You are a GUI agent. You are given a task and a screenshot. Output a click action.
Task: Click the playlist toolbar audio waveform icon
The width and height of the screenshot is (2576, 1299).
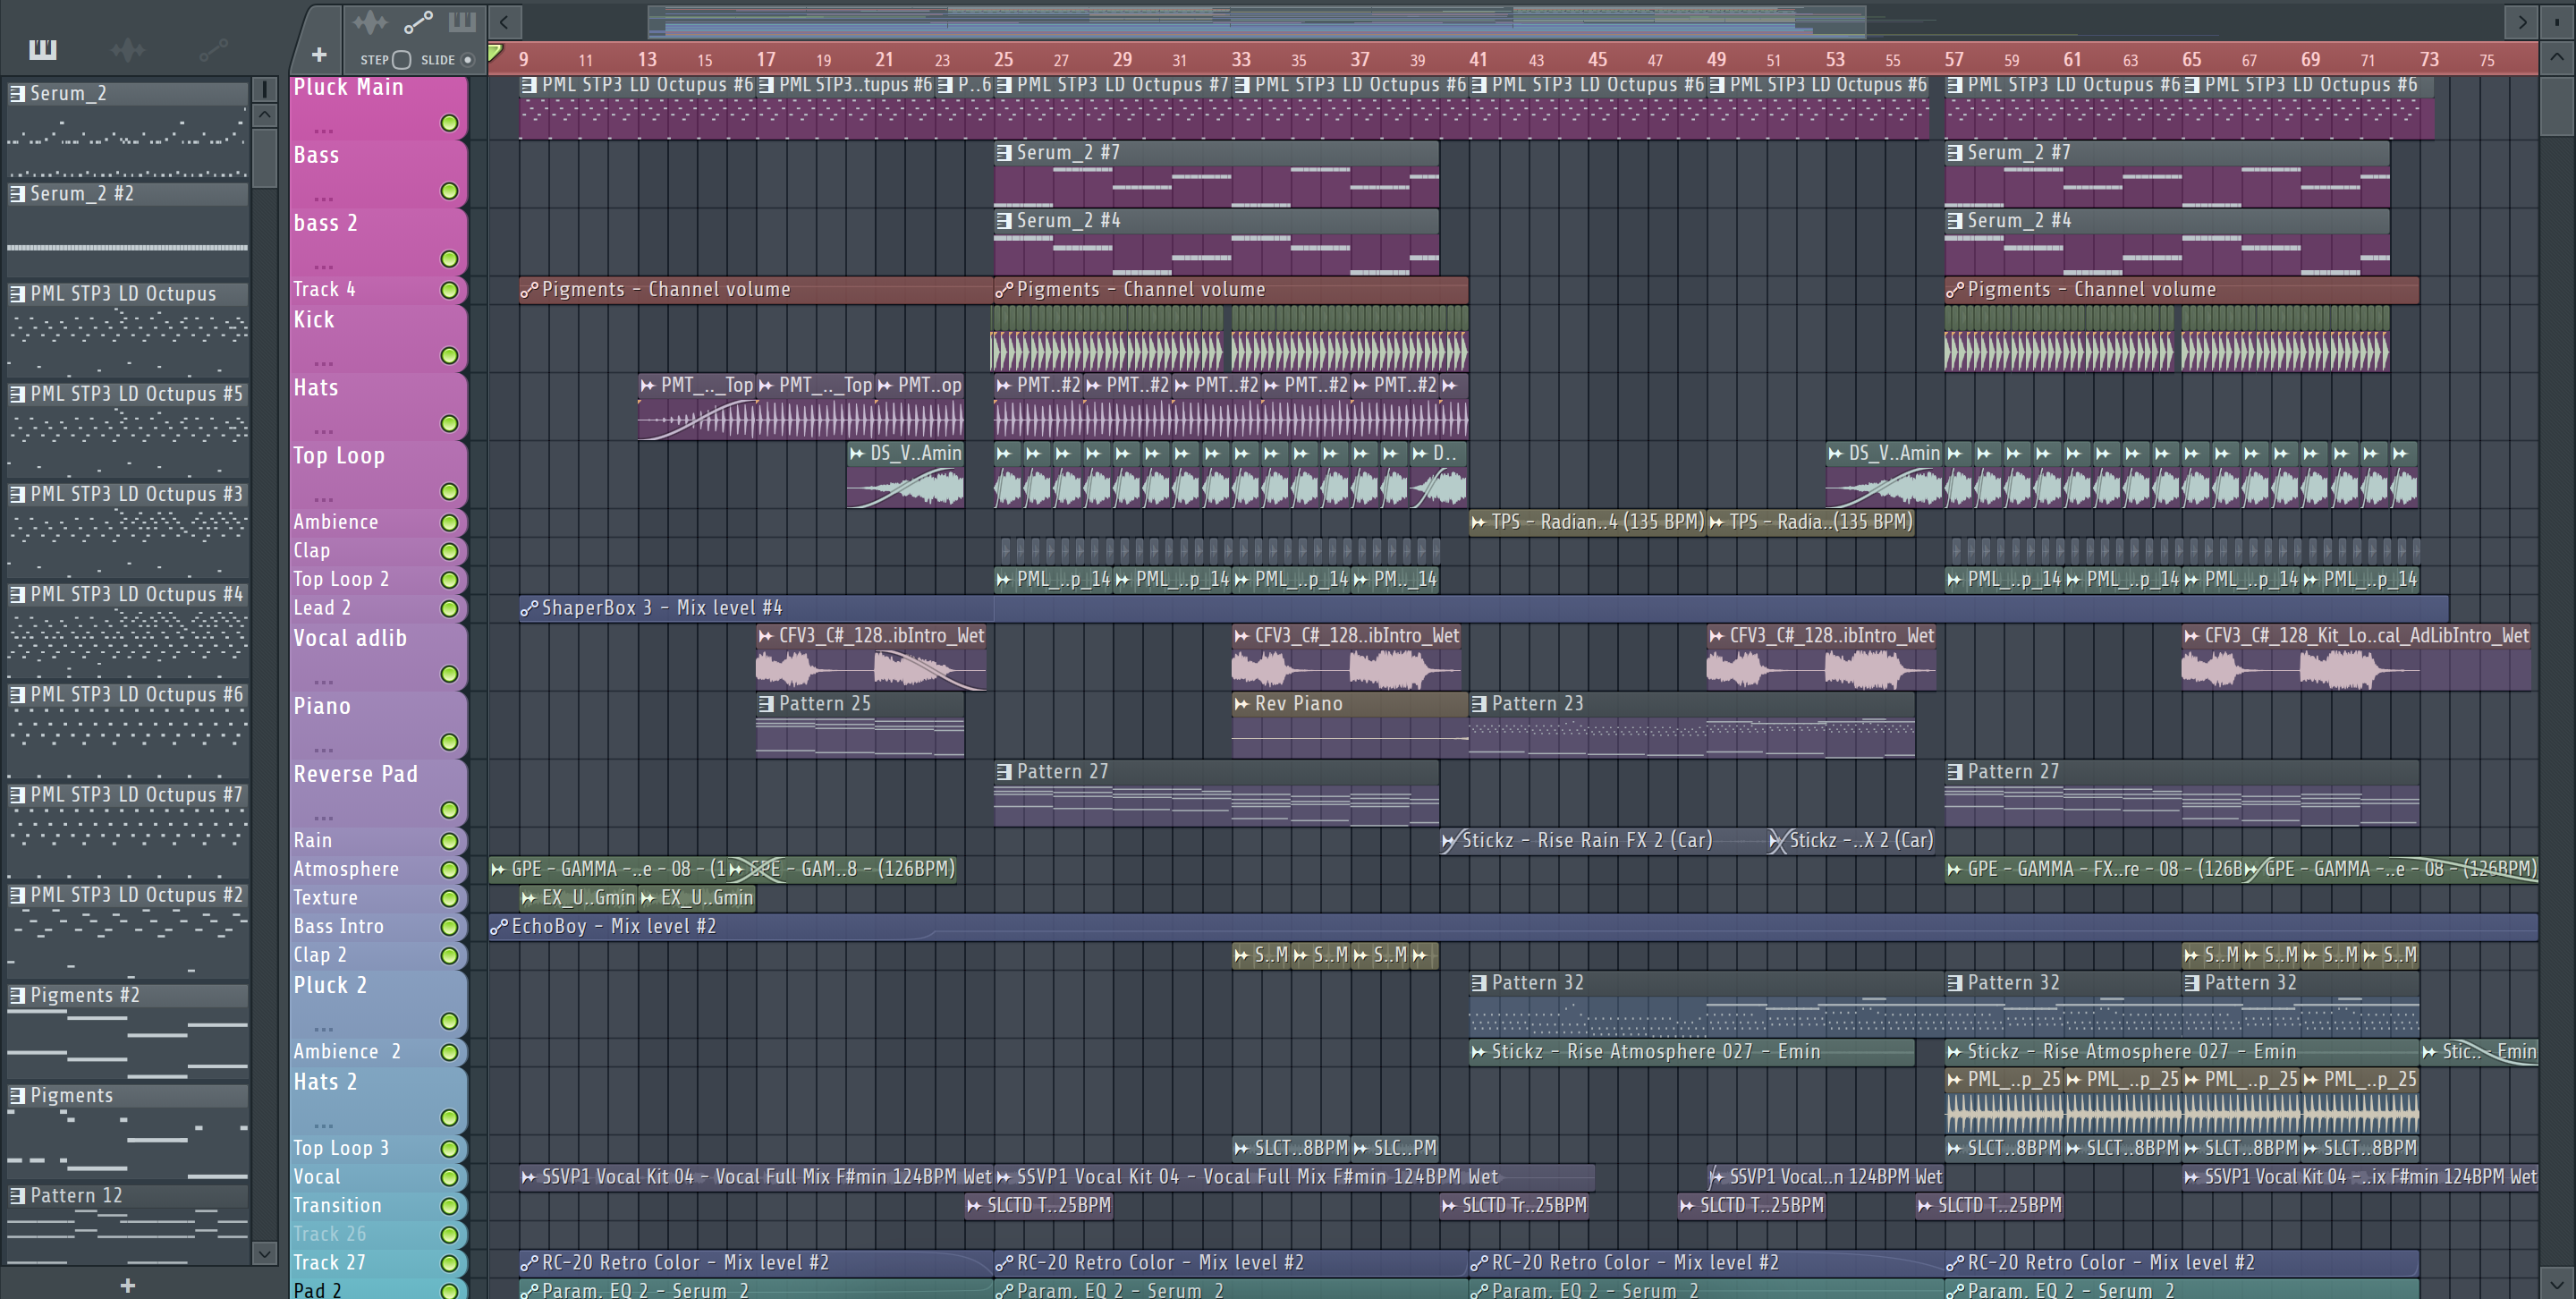370,21
